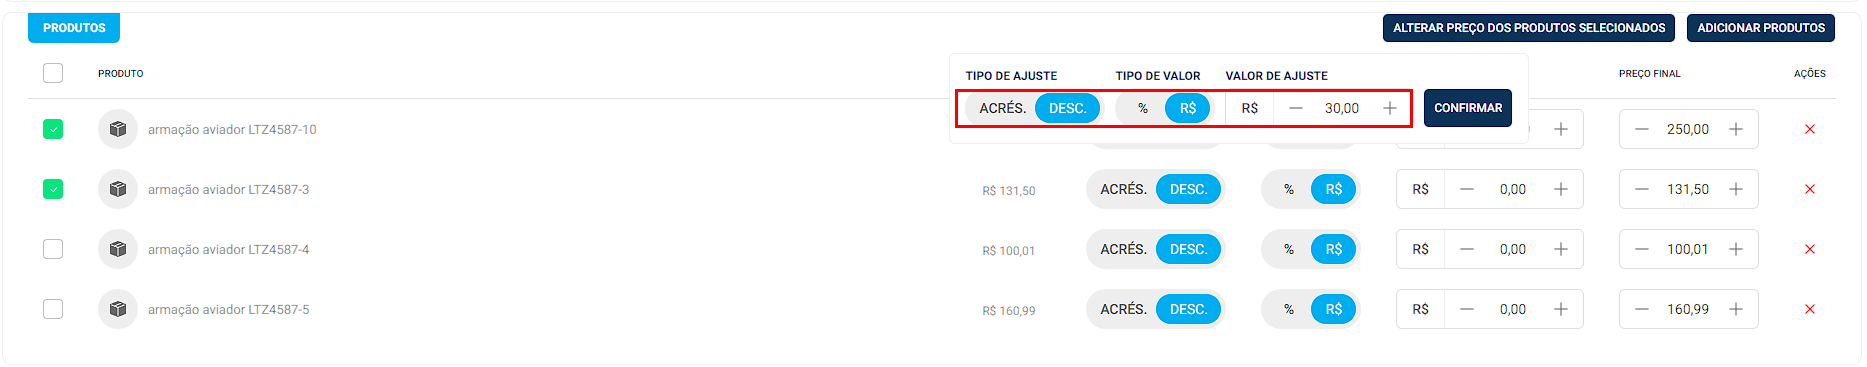The height and width of the screenshot is (367, 1867).
Task: Select ACRÉS. in the popup adjustment type
Action: [x=1002, y=108]
